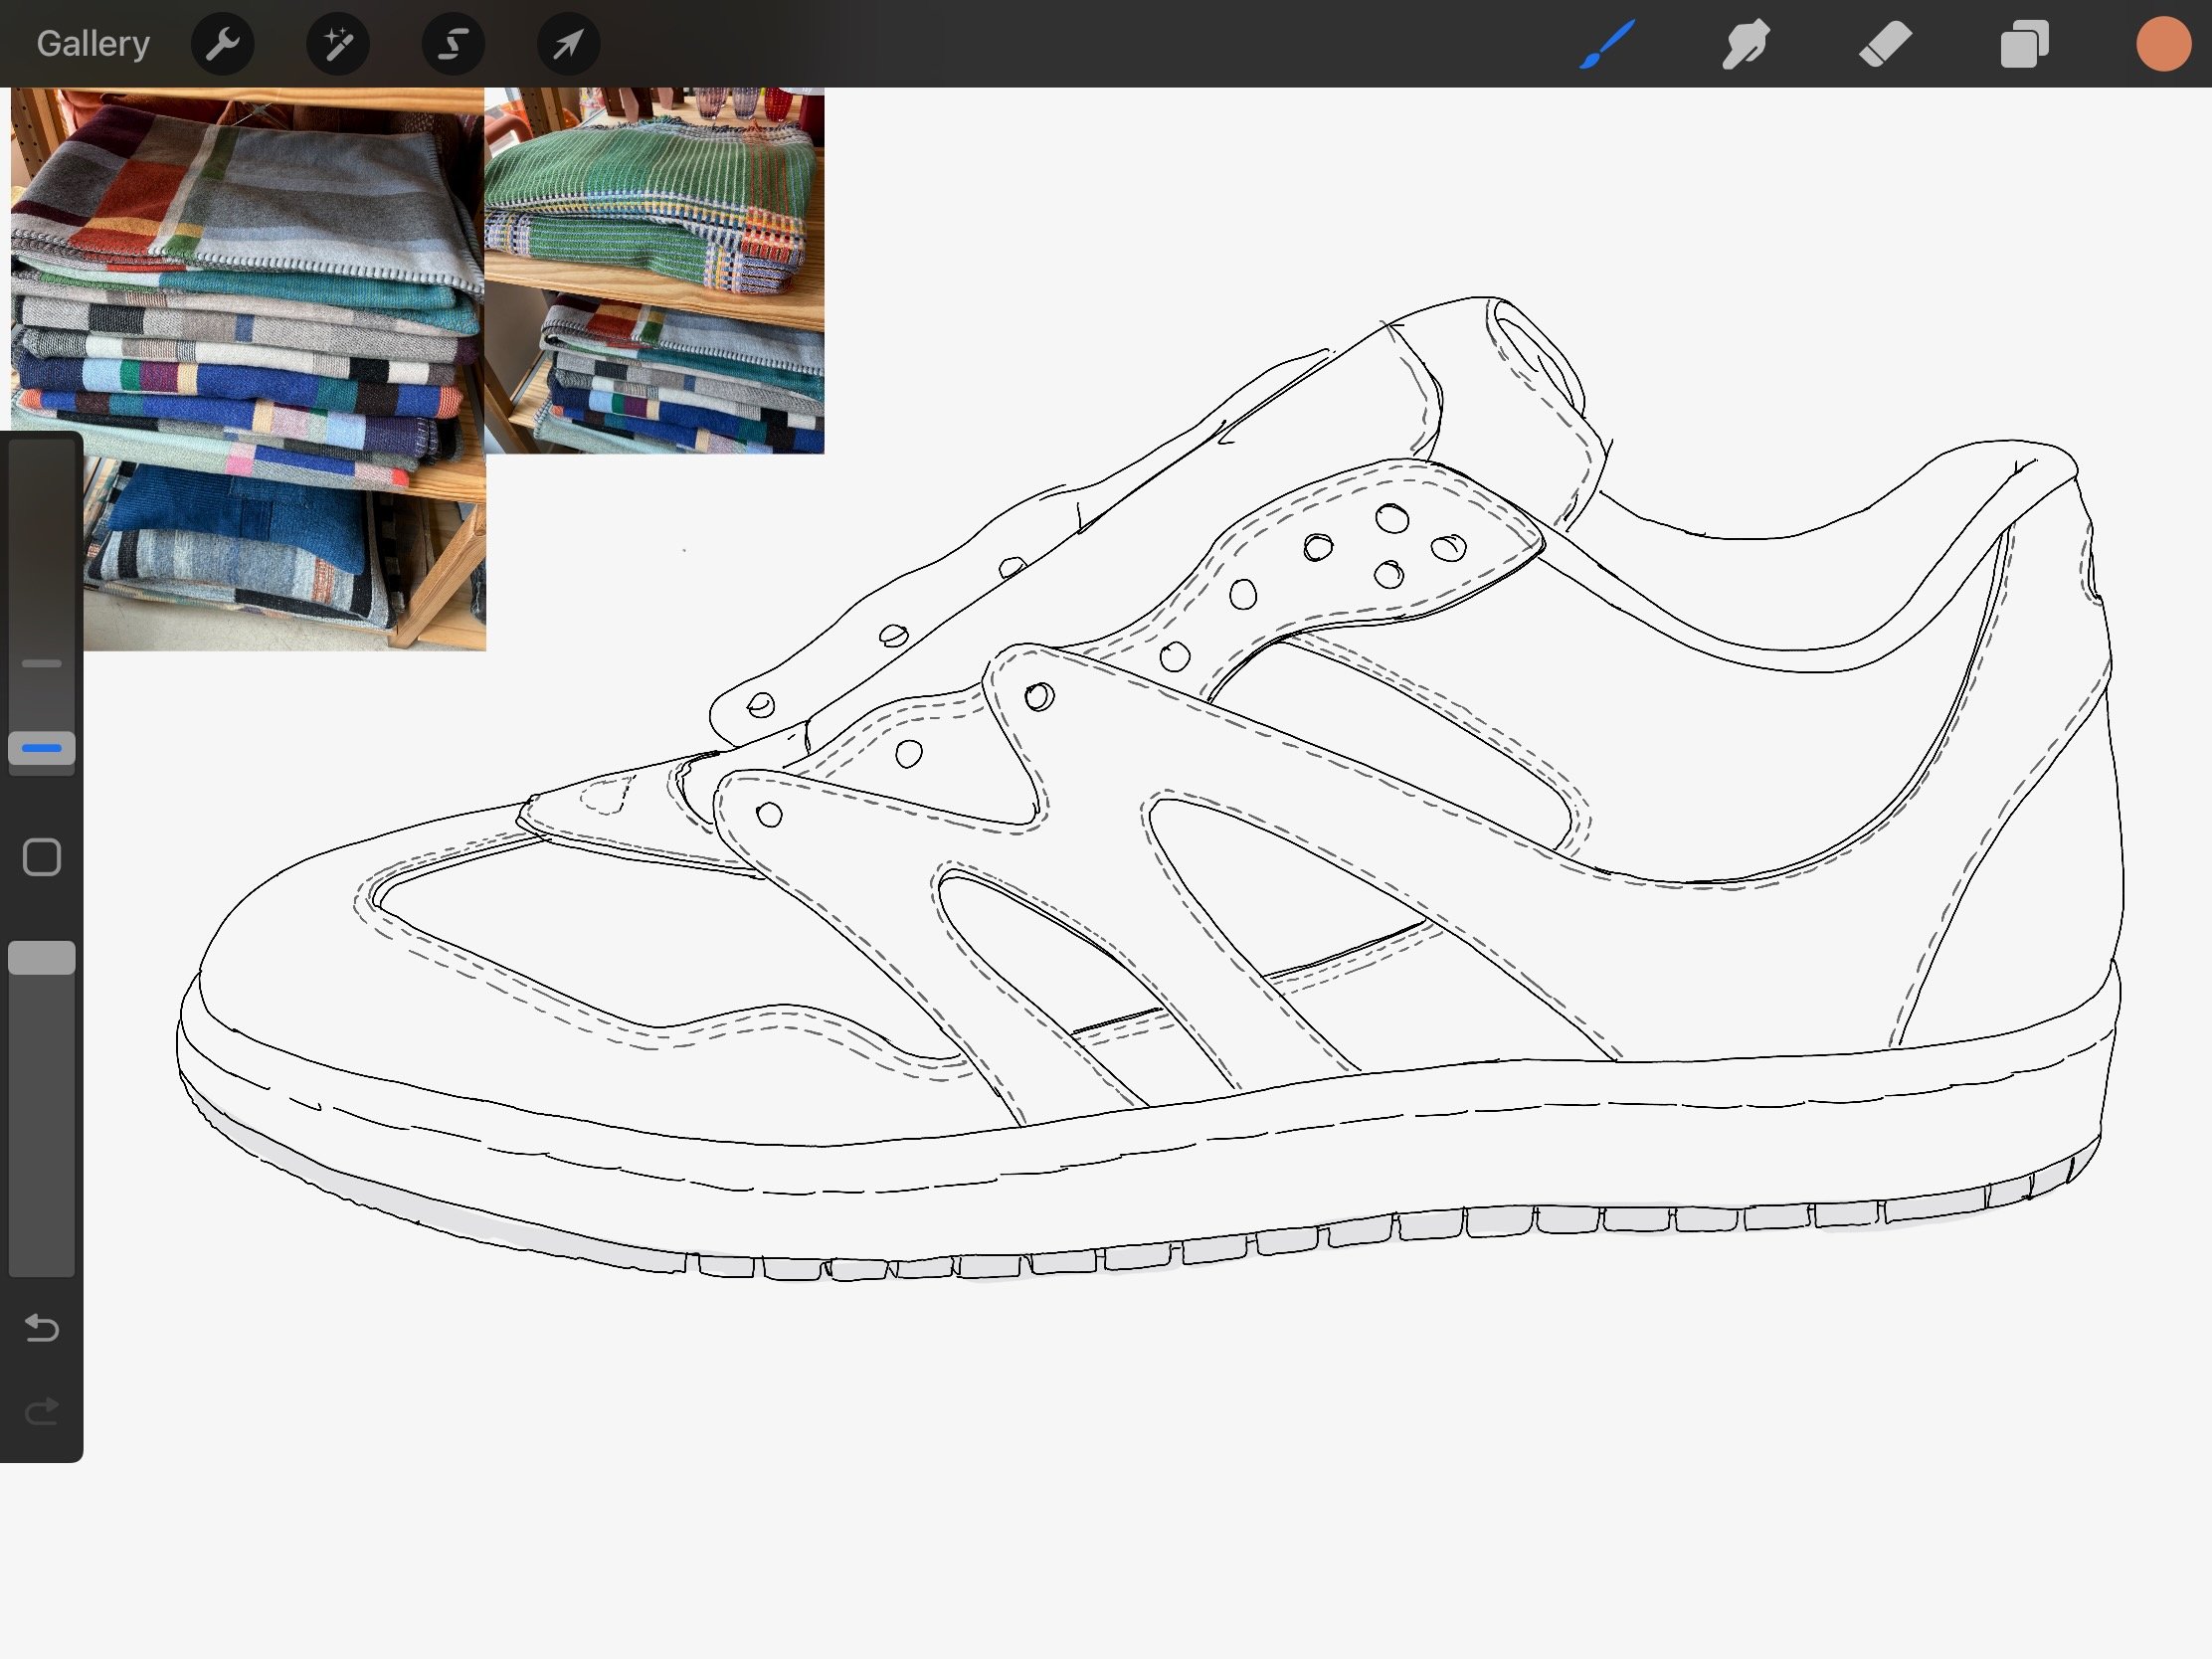Open the orange active color picker
This screenshot has height=1659, width=2212.
coord(2163,44)
